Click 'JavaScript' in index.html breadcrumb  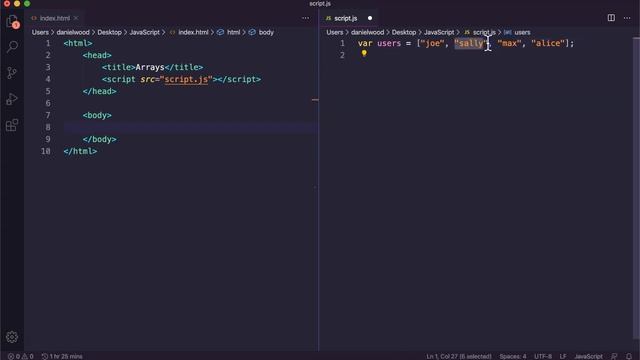[144, 32]
